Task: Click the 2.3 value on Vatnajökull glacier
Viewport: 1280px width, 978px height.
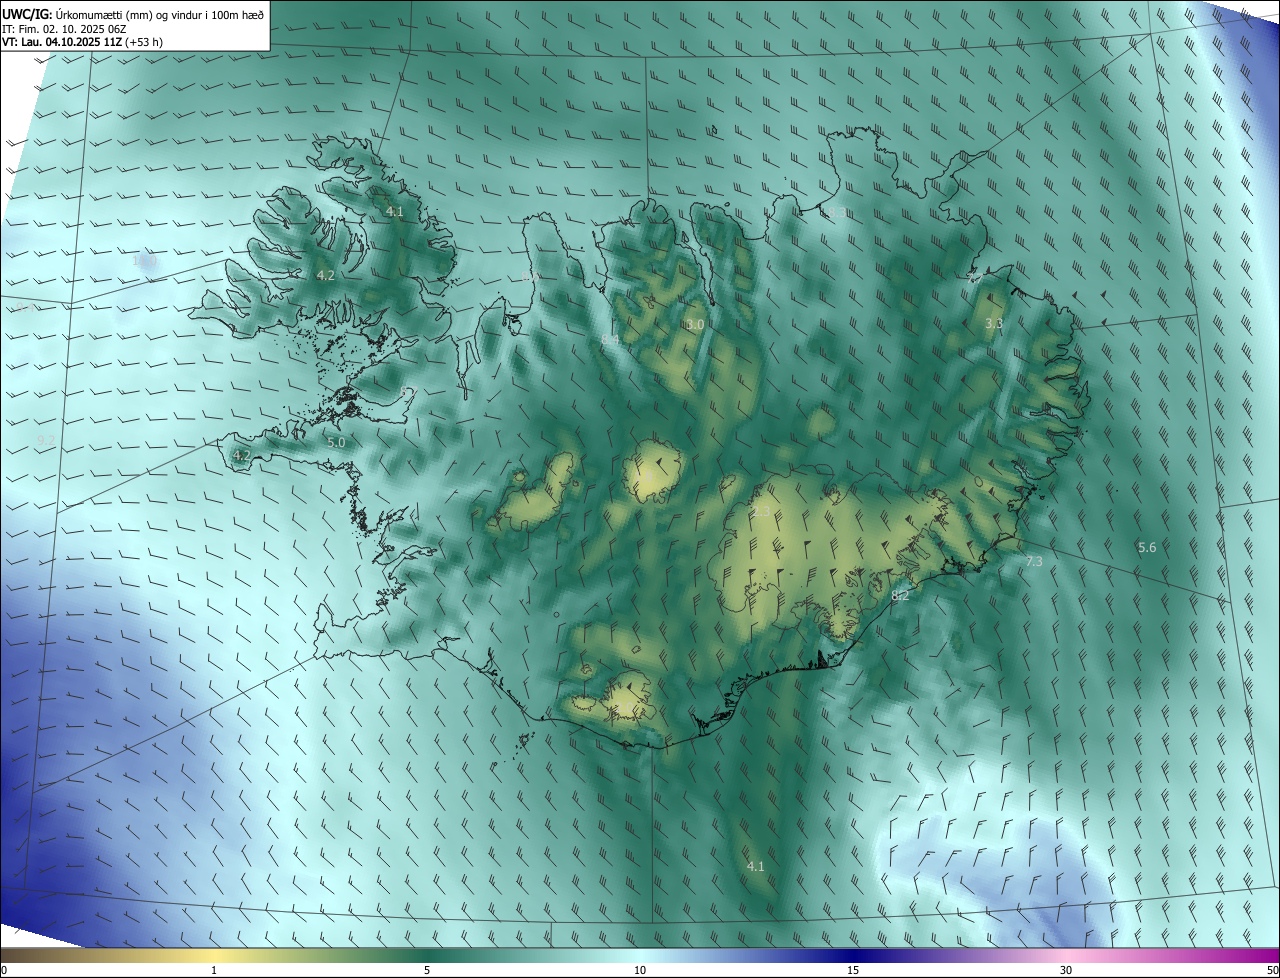Action: 762,512
